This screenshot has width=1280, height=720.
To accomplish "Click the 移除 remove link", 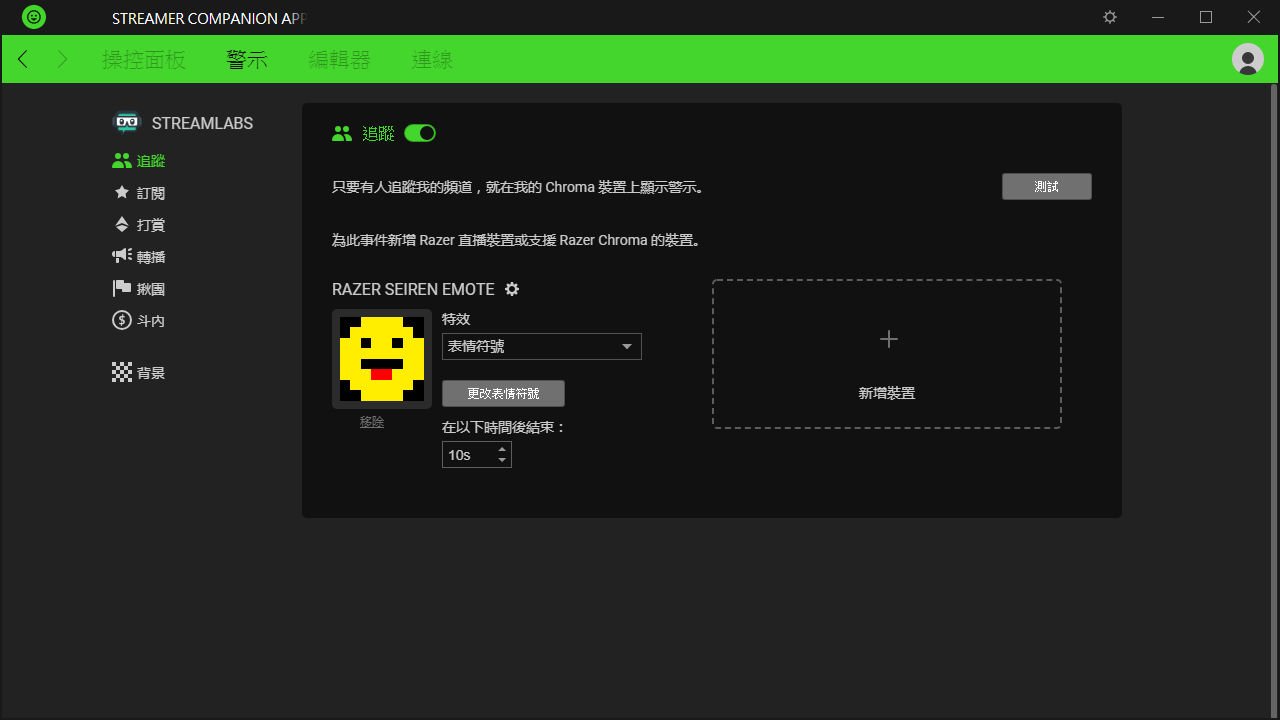I will point(372,422).
